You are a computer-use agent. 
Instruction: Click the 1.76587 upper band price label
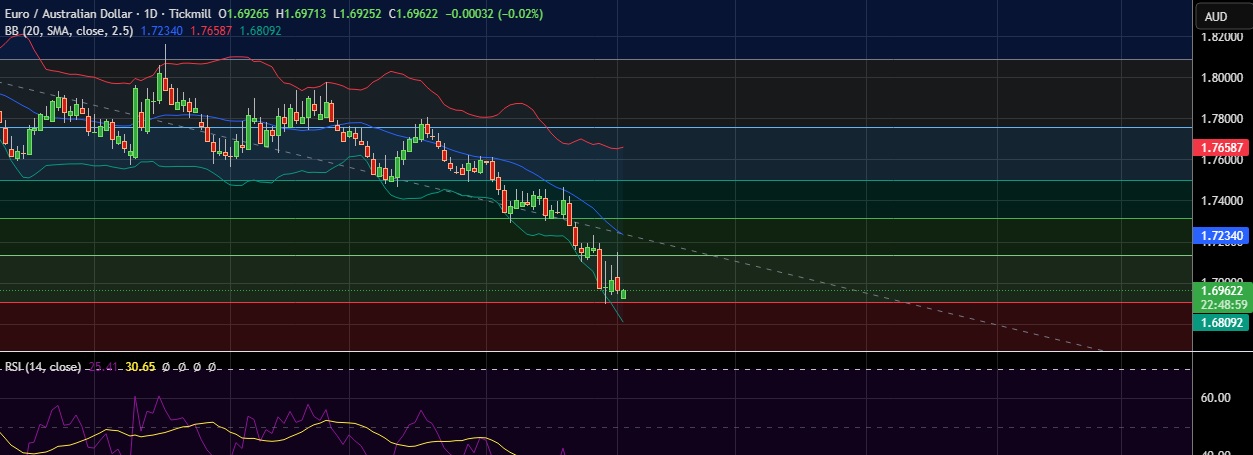click(1222, 147)
